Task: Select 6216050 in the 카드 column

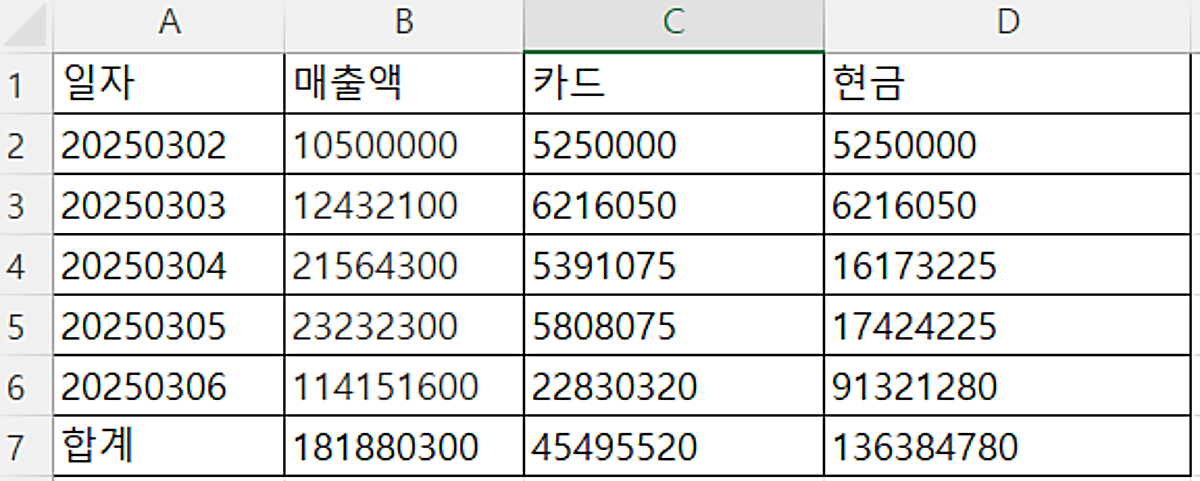Action: (x=674, y=205)
